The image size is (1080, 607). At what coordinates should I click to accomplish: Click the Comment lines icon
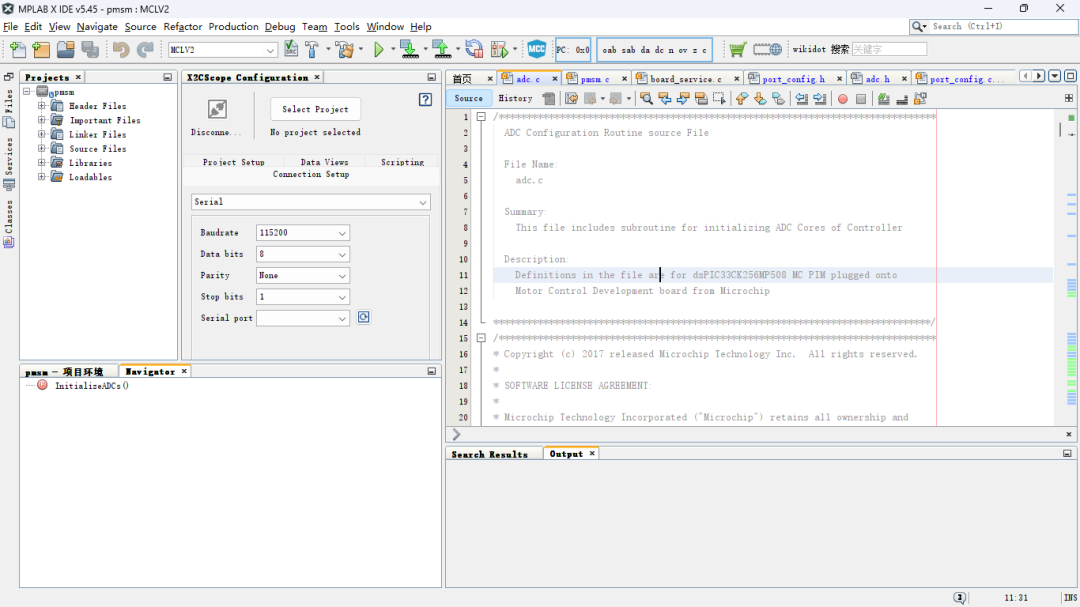pyautogui.click(x=884, y=99)
